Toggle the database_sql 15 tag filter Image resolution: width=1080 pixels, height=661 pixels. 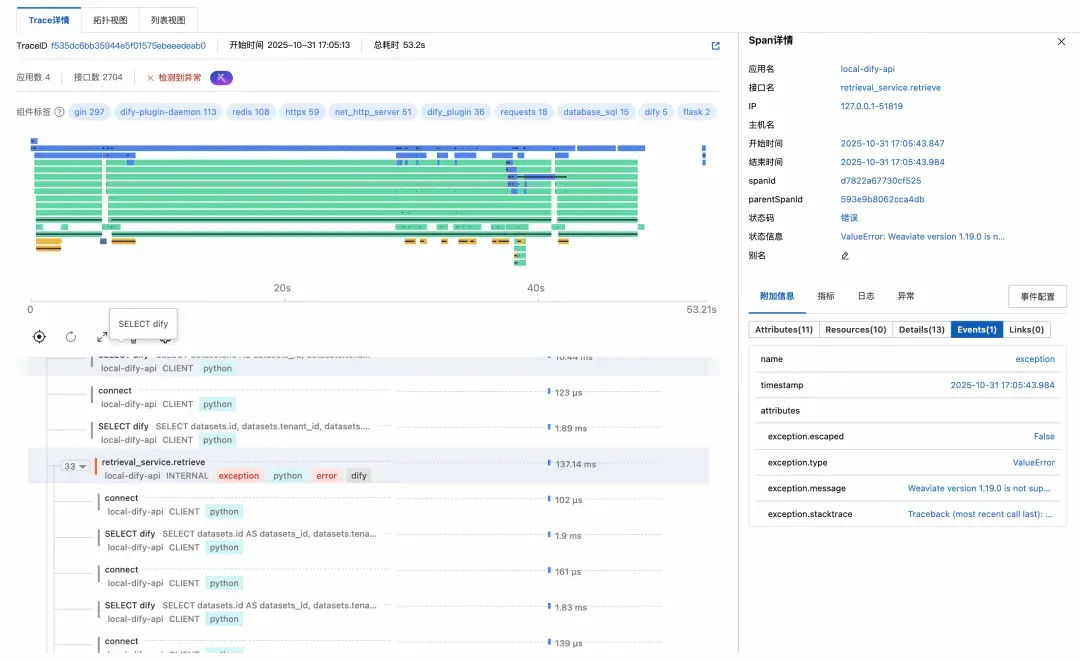(x=595, y=112)
